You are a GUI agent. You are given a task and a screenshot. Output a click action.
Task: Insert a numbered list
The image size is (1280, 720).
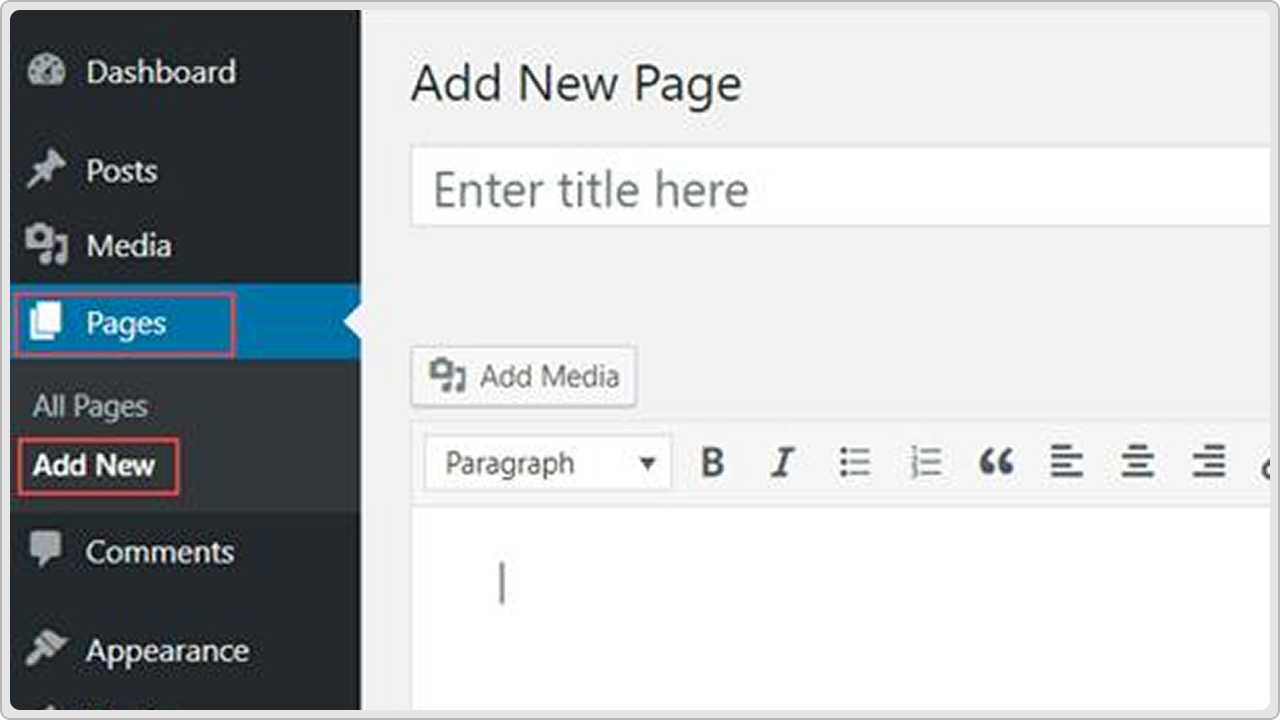(x=926, y=462)
